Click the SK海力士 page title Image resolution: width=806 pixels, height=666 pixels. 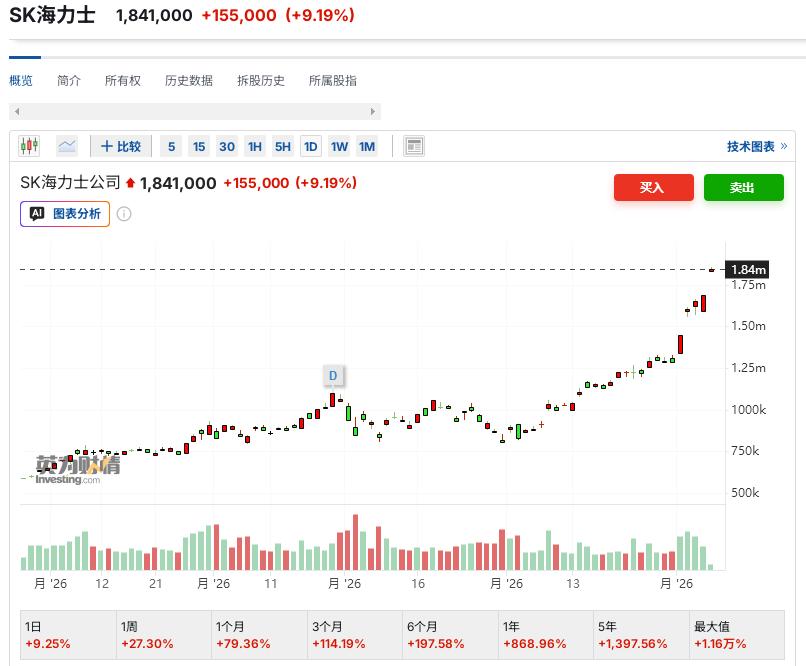52,15
